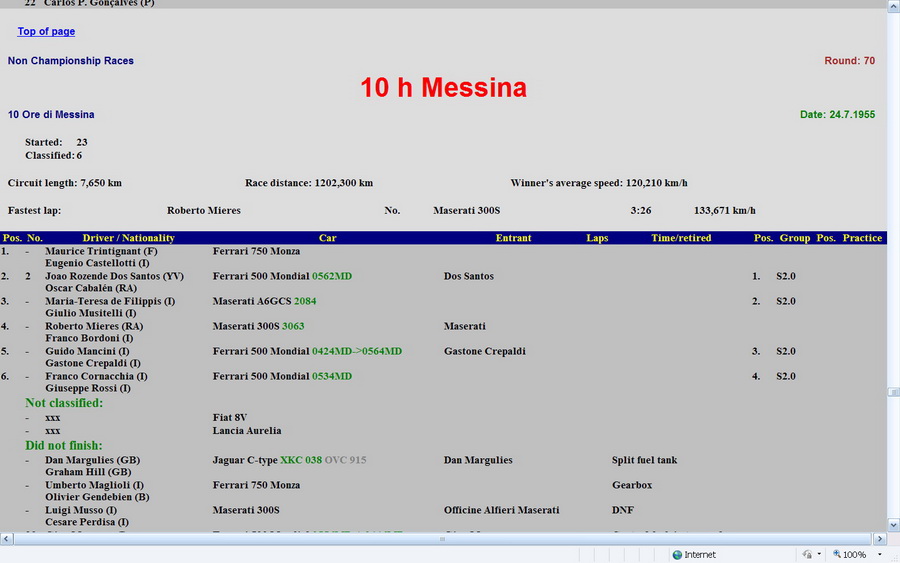This screenshot has height=563, width=900.
Task: Click the 'Officine Alfieri Maserati' entrant
Action: click(502, 510)
